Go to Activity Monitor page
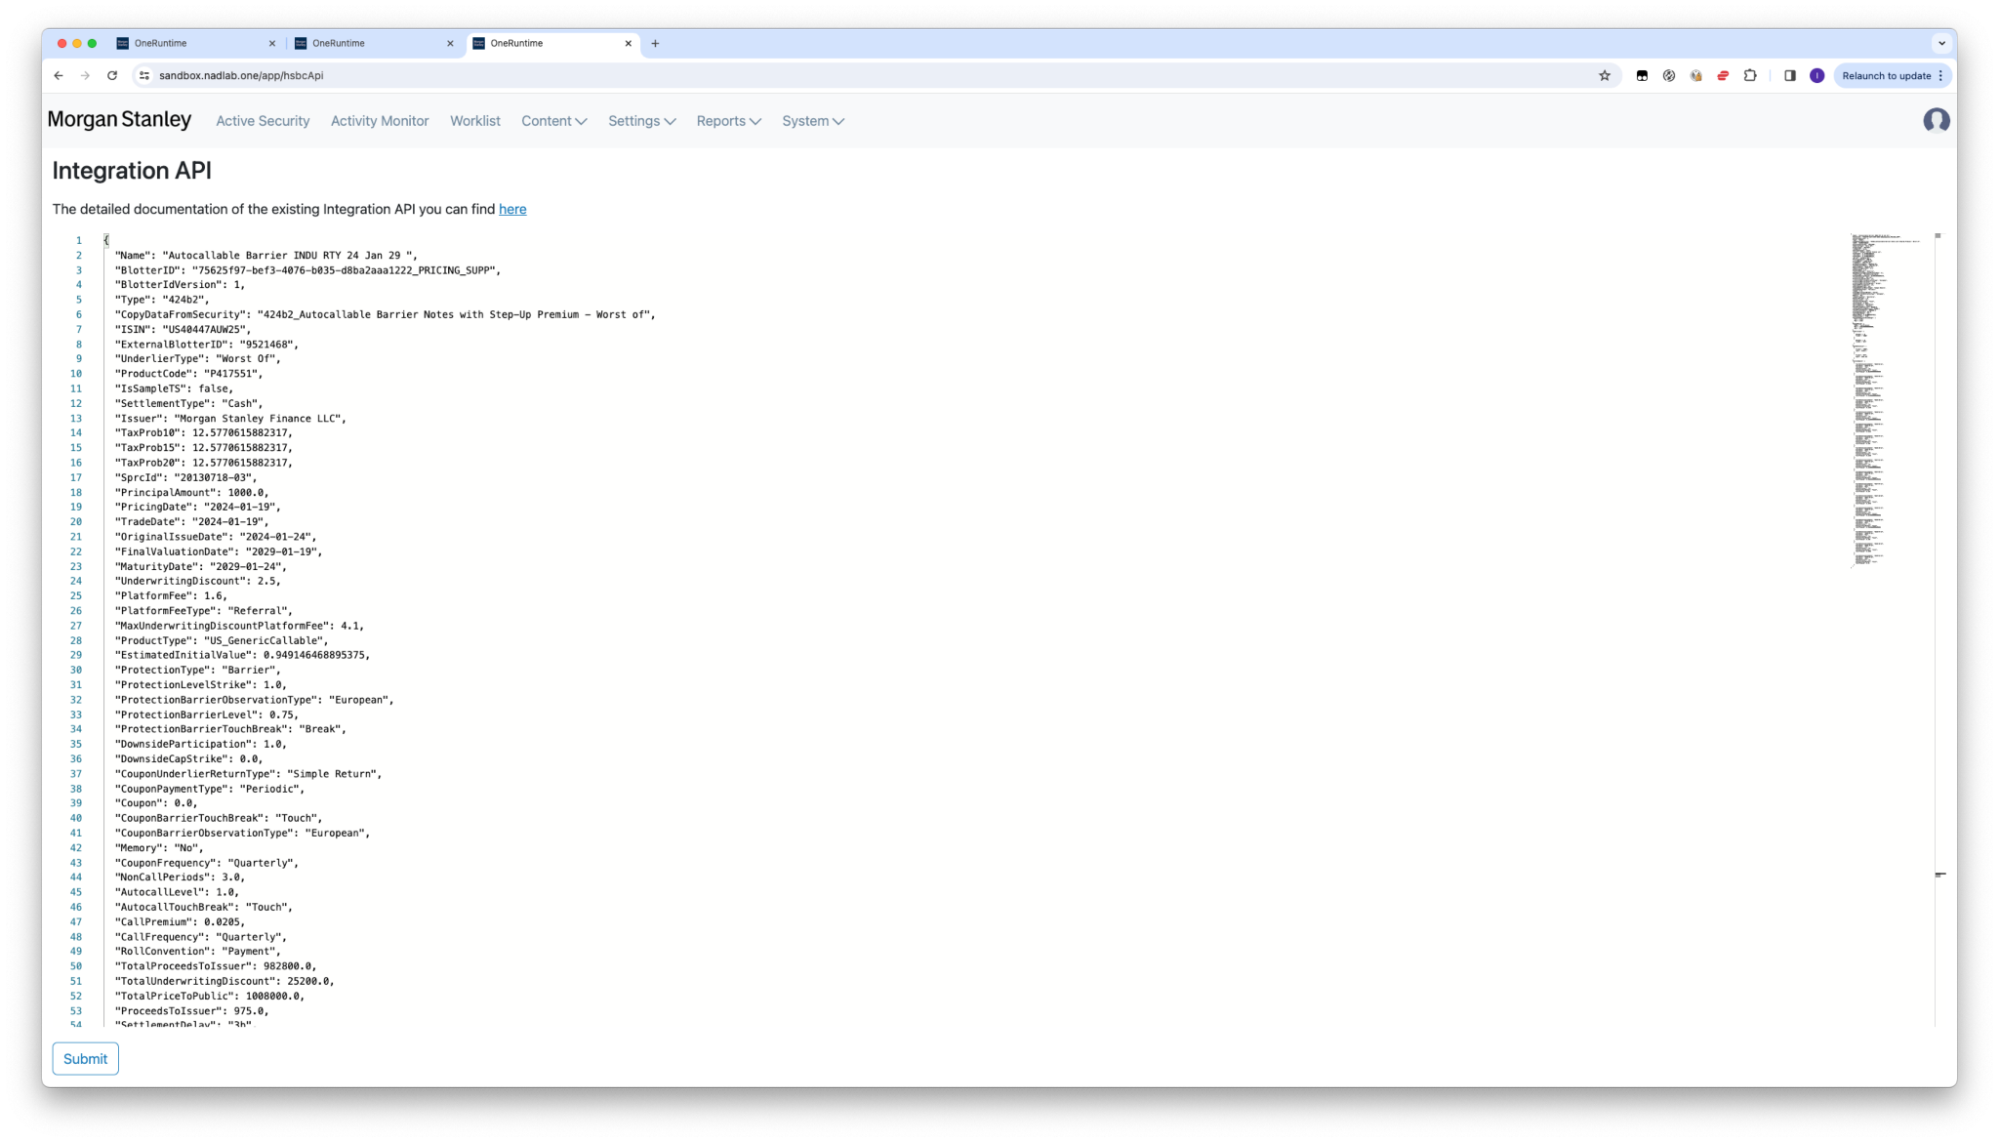Image resolution: width=1999 pixels, height=1143 pixels. [x=379, y=121]
